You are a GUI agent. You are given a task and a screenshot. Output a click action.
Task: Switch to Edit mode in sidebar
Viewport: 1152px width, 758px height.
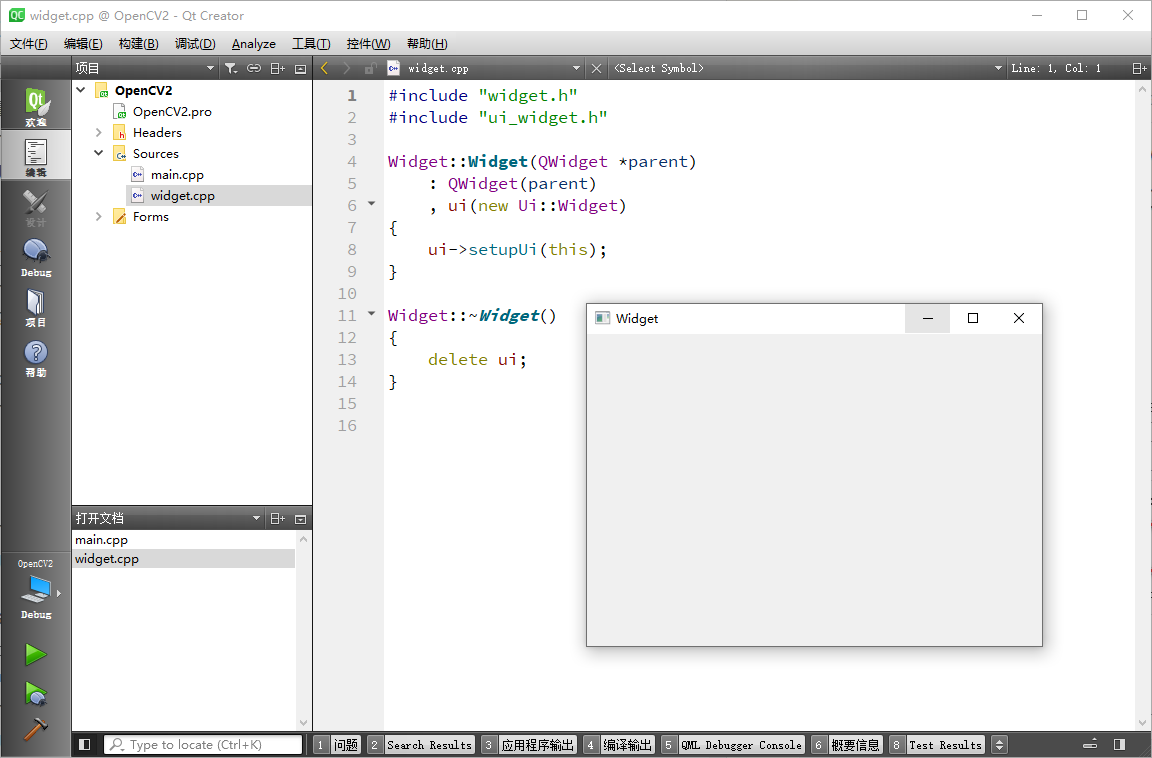(x=35, y=155)
